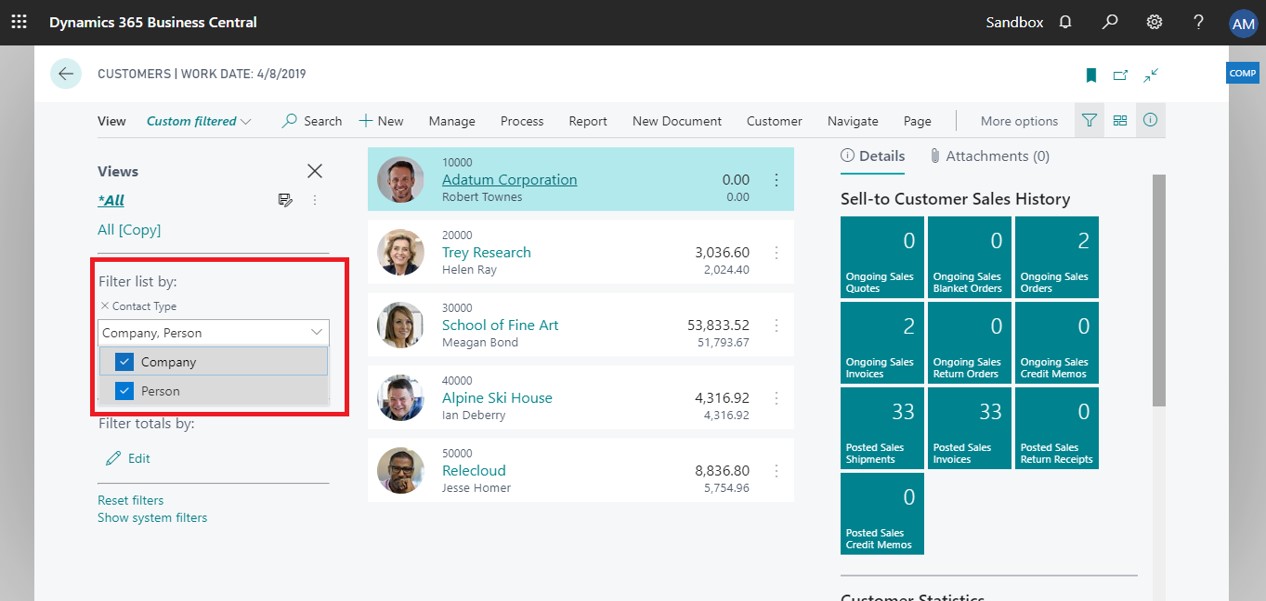The width and height of the screenshot is (1266, 601).
Task: Click the COMP company badge
Action: click(x=1243, y=73)
